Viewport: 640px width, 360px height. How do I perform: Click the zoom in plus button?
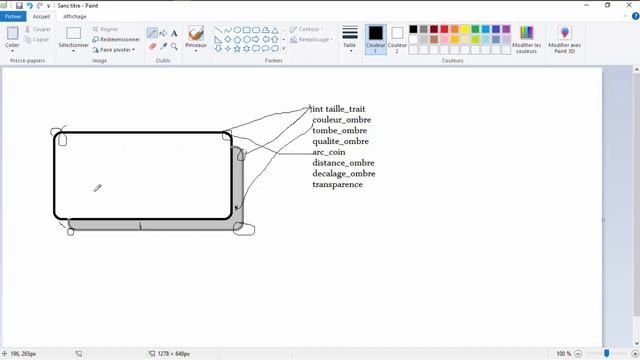tap(635, 353)
